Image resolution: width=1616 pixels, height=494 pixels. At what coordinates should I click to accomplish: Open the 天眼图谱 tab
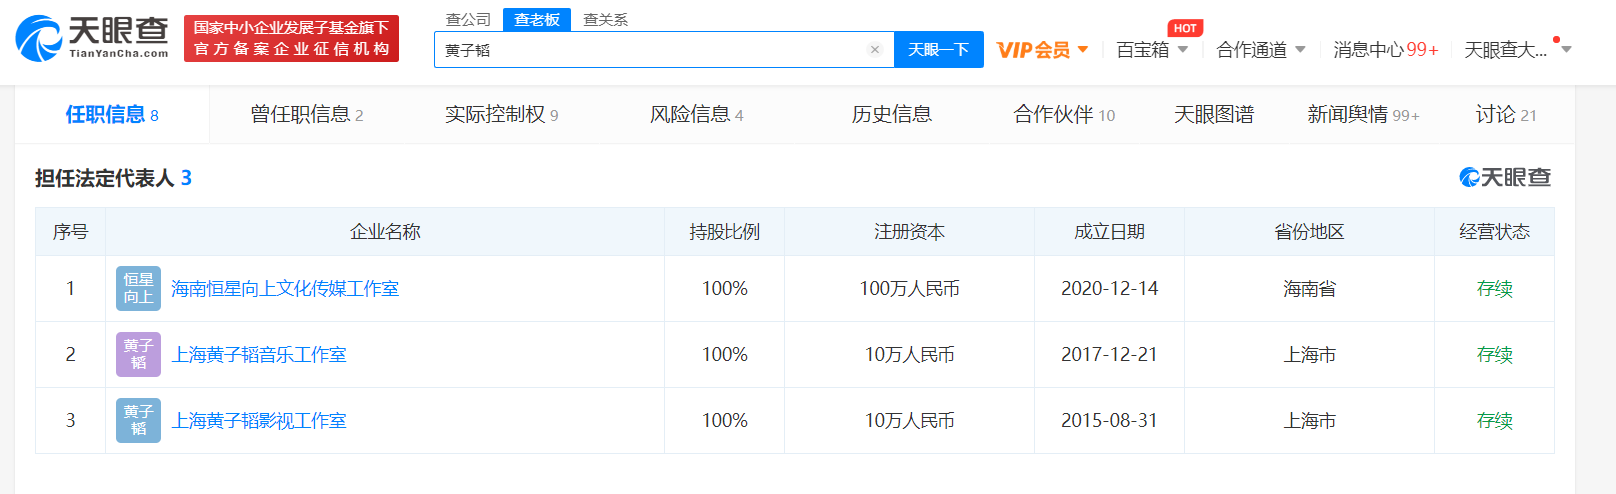[x=1214, y=115]
